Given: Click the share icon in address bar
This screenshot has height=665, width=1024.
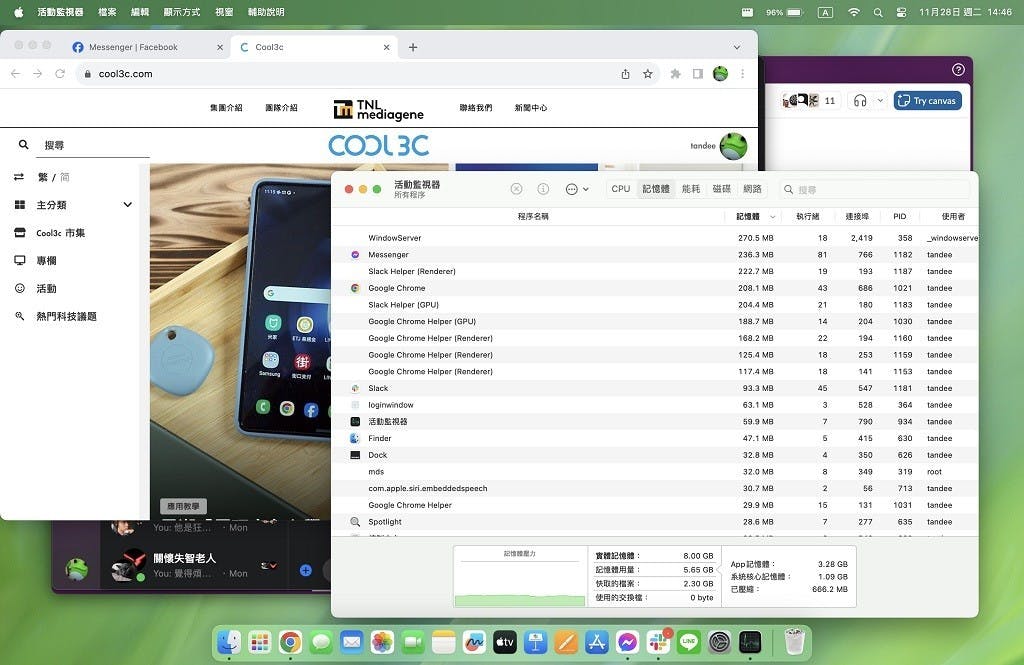Looking at the screenshot, I should (625, 74).
